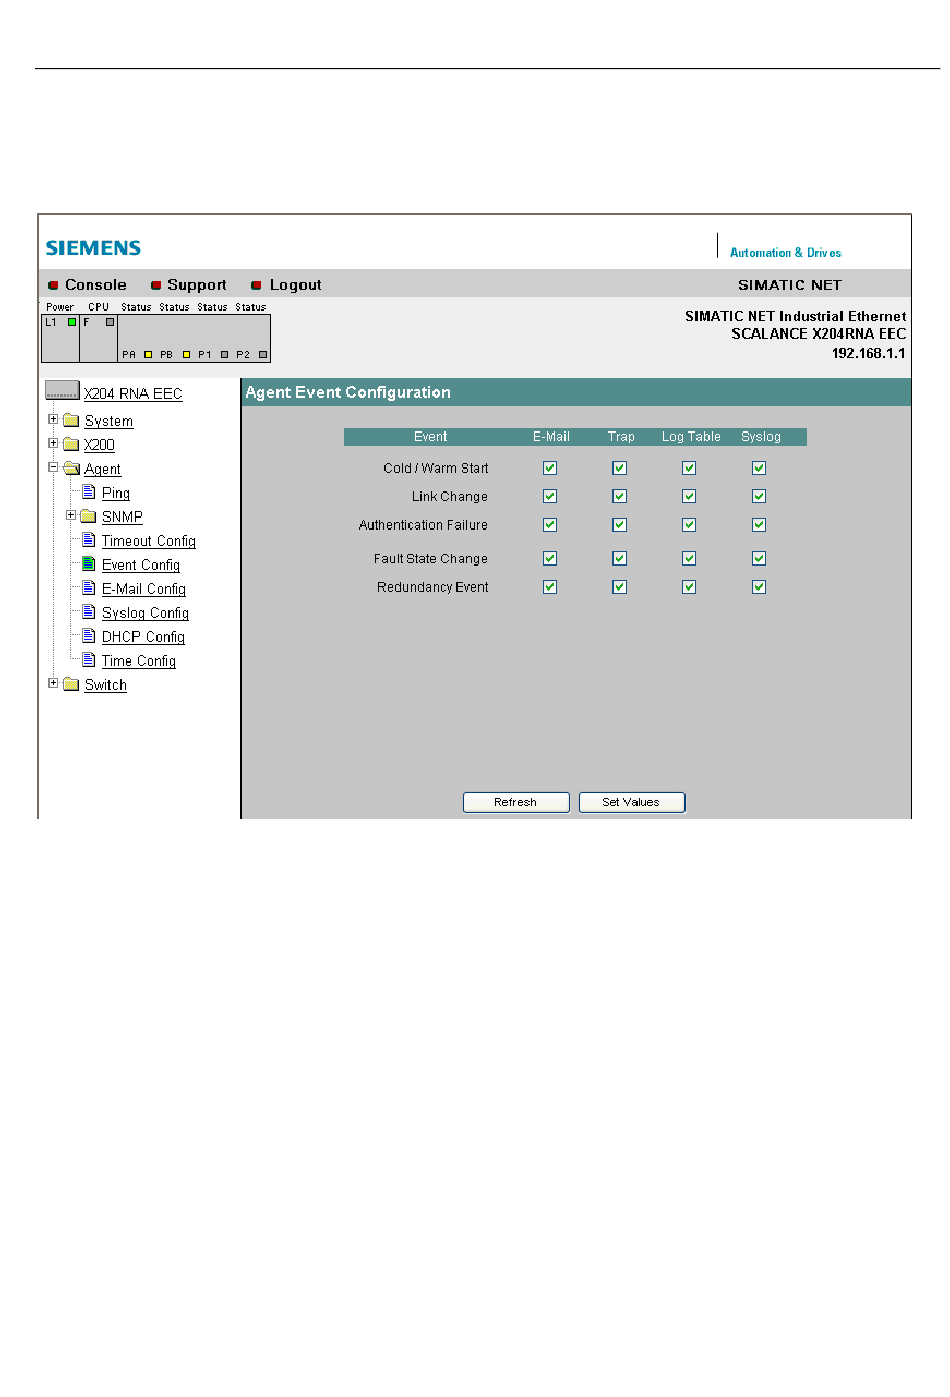The height and width of the screenshot is (1397, 950).
Task: Click Logout in the top bar
Action: click(x=296, y=285)
